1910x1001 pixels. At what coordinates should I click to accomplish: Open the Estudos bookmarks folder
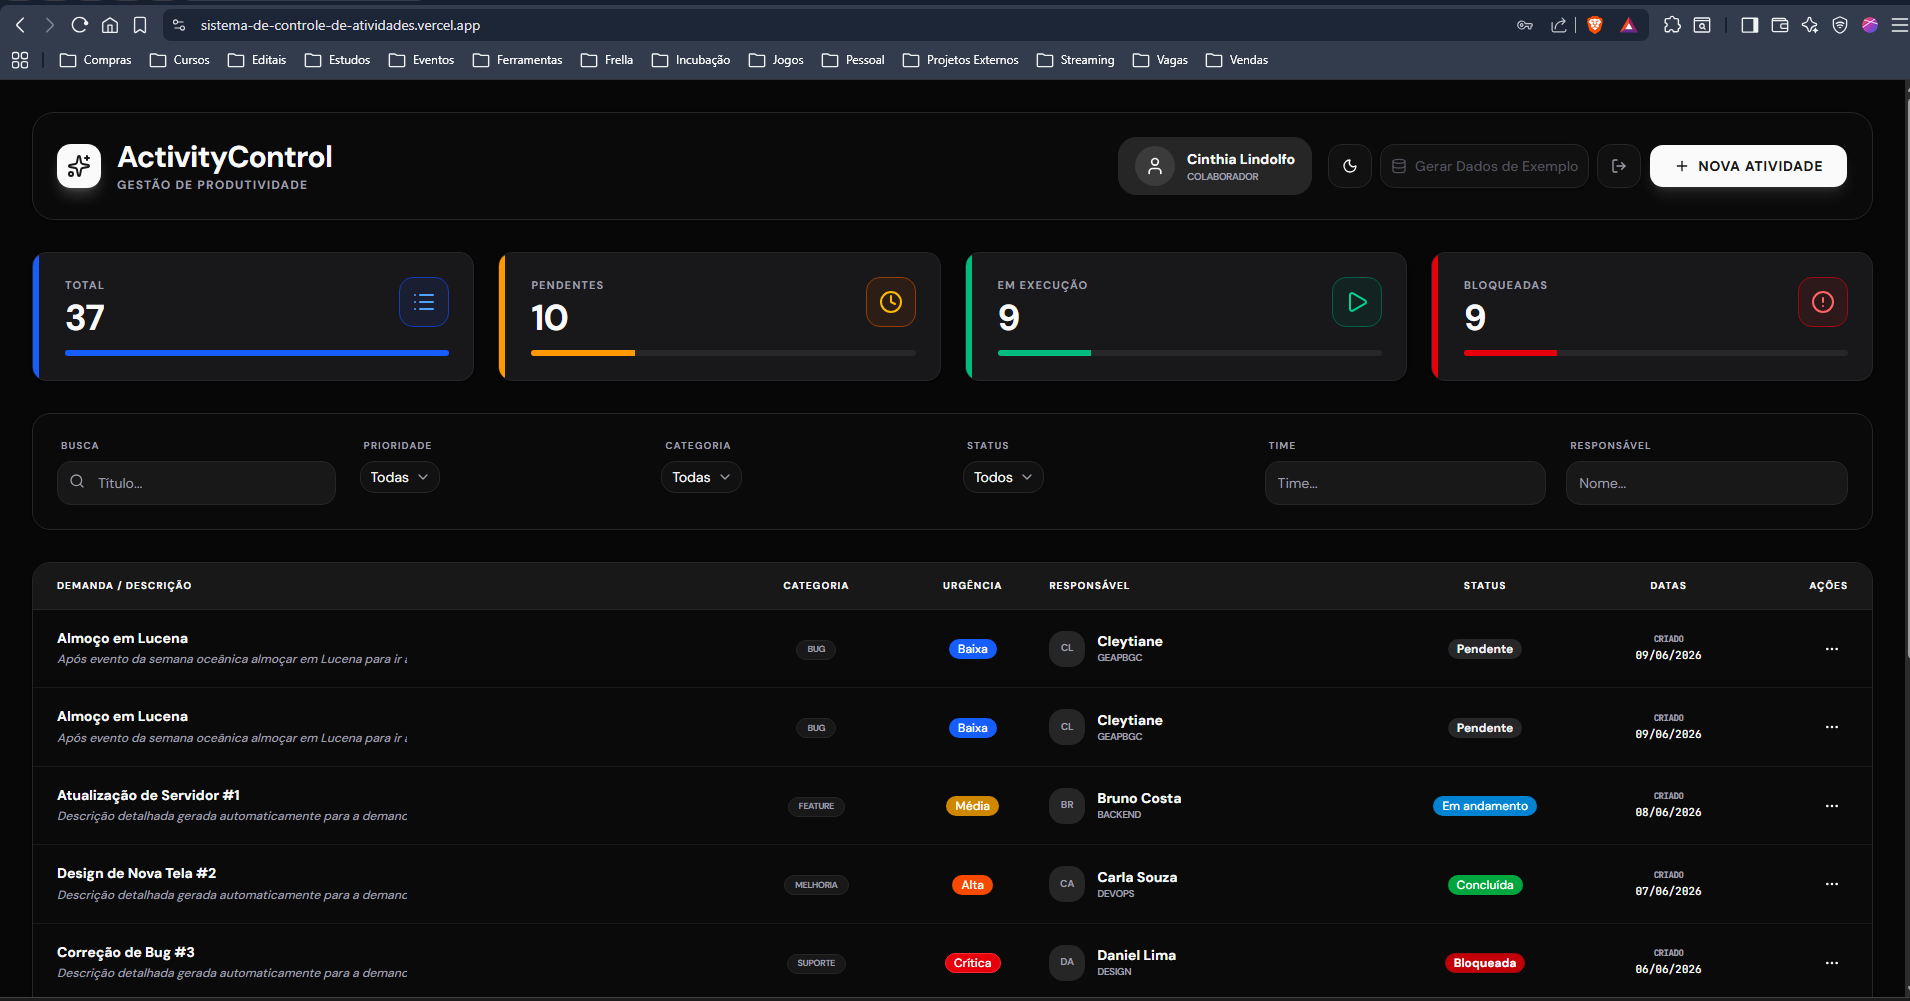[338, 60]
